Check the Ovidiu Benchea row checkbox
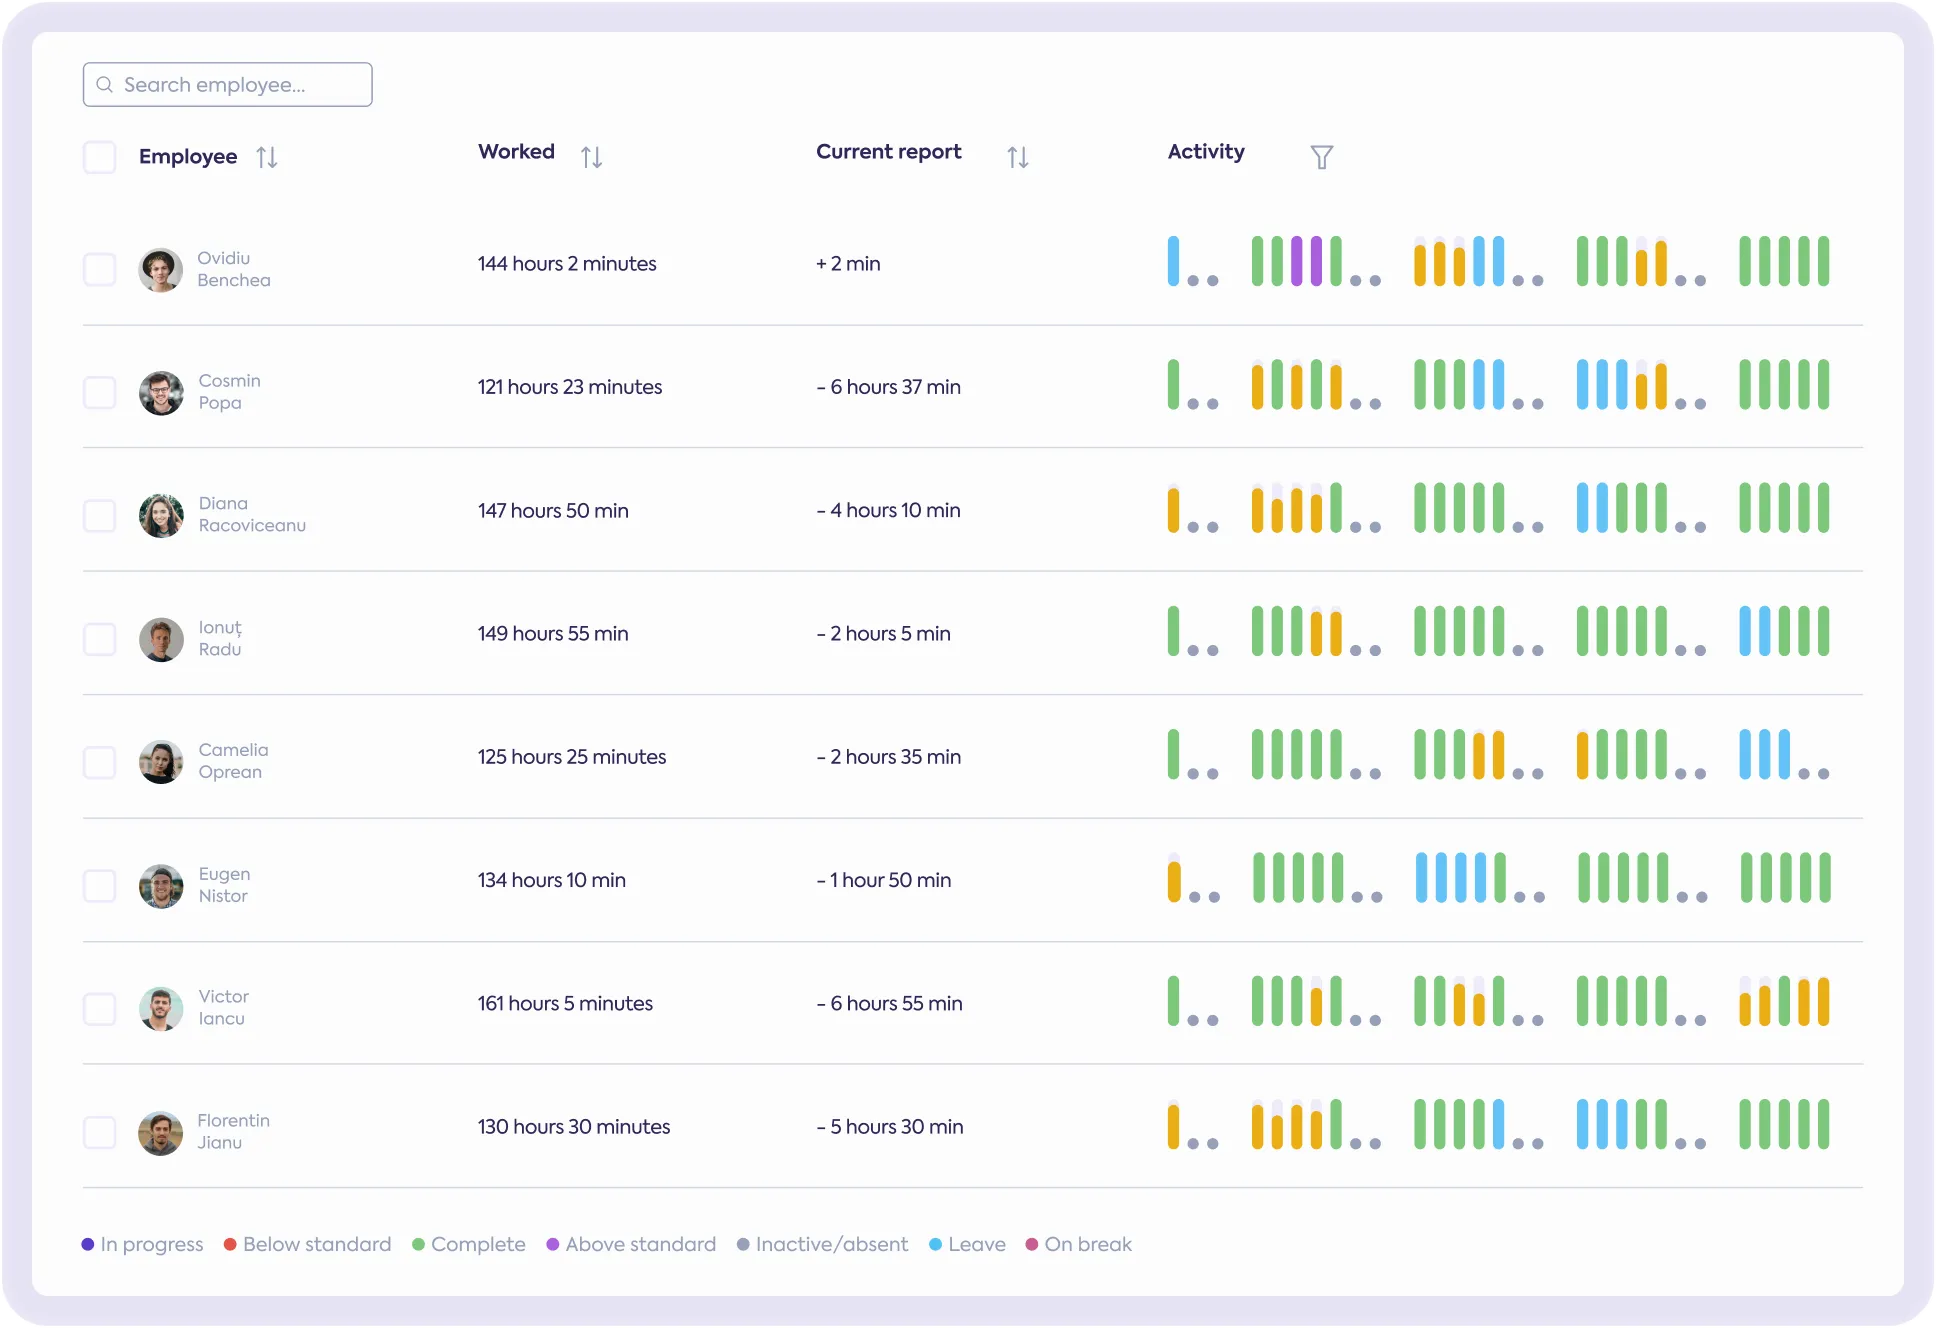The height and width of the screenshot is (1328, 1936). point(99,269)
